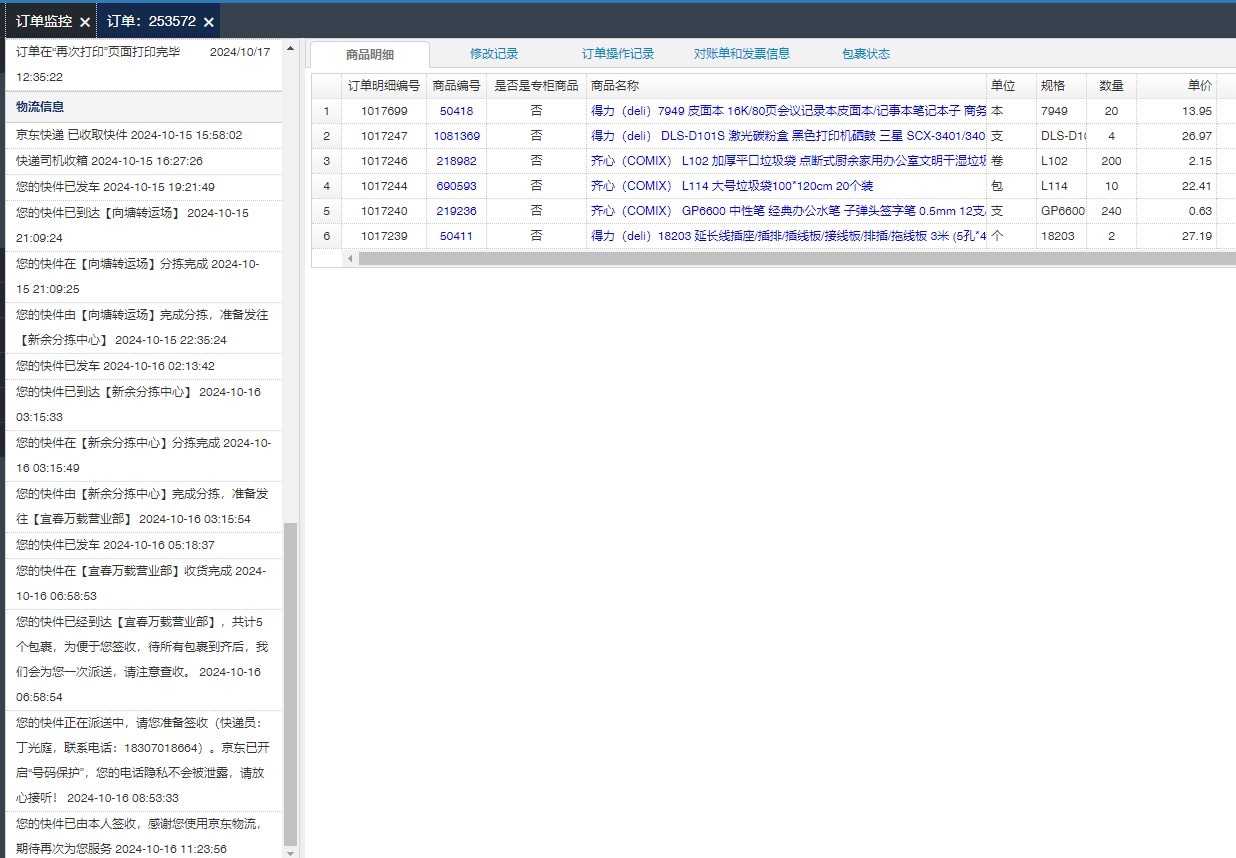This screenshot has width=1236, height=858.
Task: Click the 商品编号 column header
Action: pyautogui.click(x=456, y=86)
